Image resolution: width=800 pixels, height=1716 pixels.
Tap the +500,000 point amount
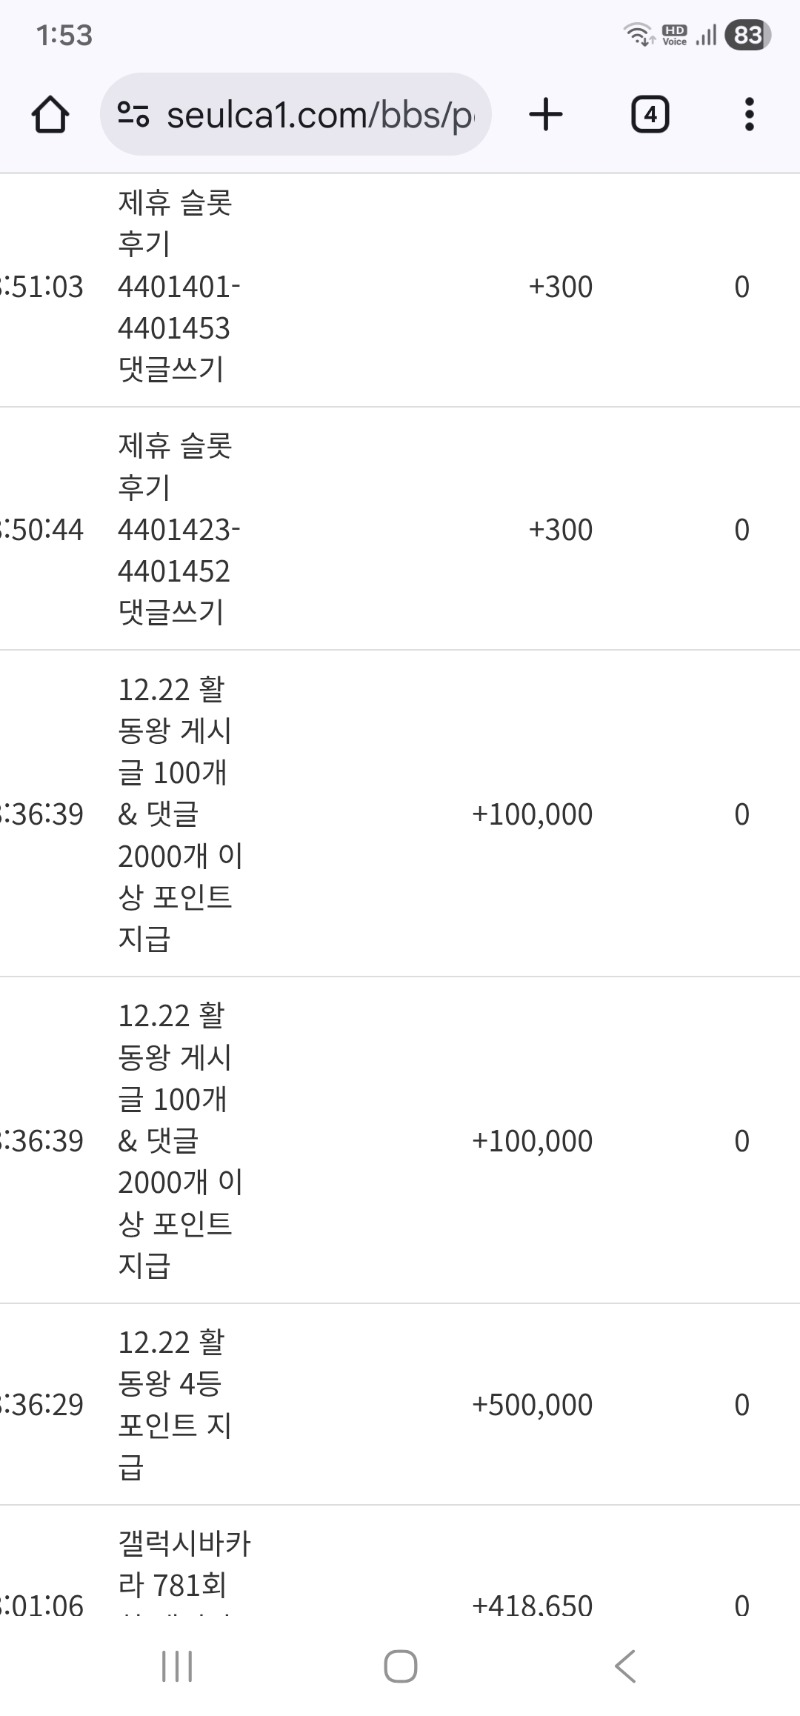click(532, 1405)
